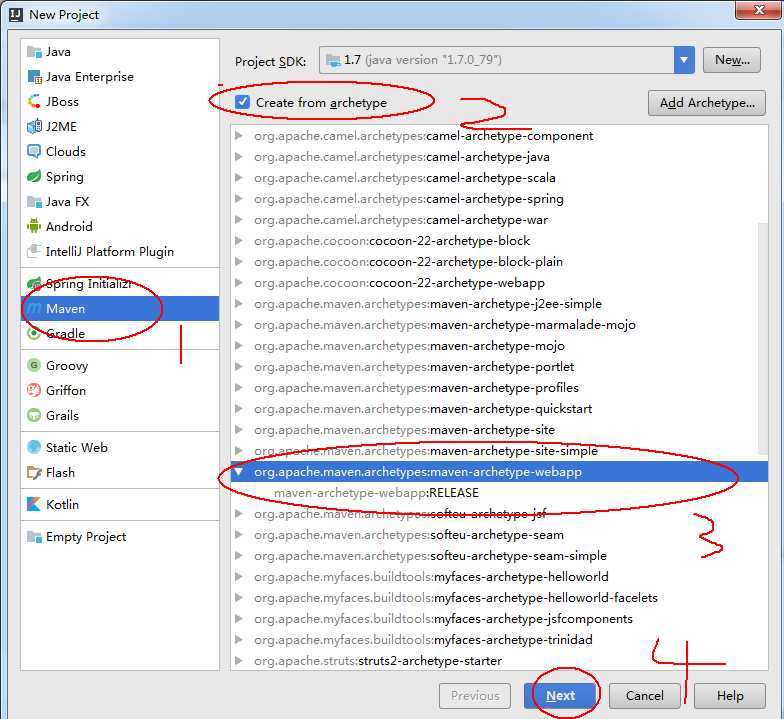This screenshot has width=784, height=719.
Task: Select cocoon-22-archetype-block-plain row
Action: pyautogui.click(x=499, y=262)
